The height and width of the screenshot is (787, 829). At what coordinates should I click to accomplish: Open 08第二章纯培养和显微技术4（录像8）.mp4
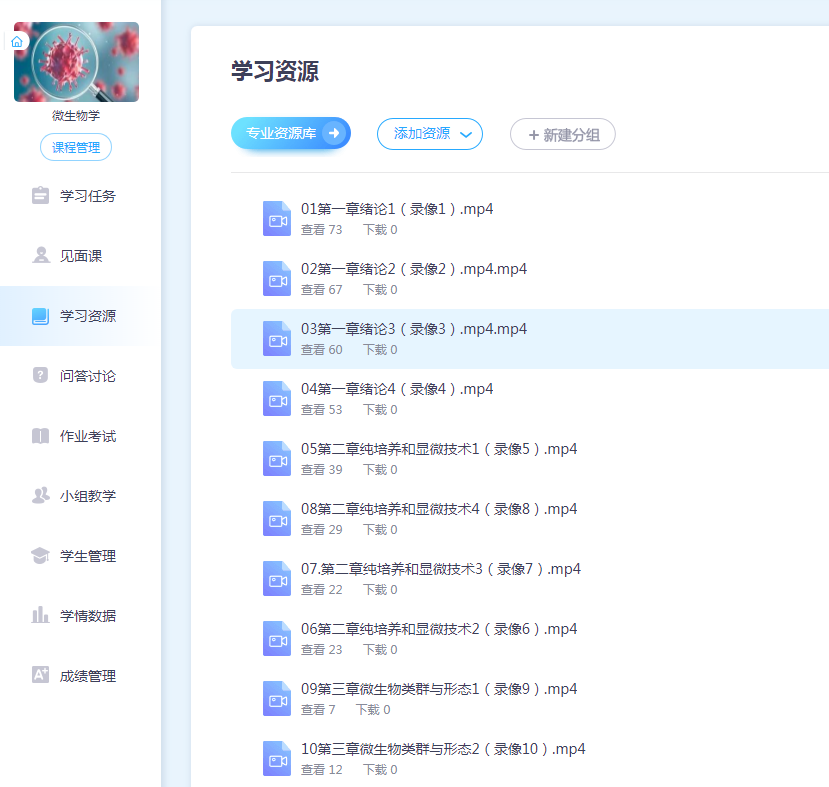[x=439, y=509]
